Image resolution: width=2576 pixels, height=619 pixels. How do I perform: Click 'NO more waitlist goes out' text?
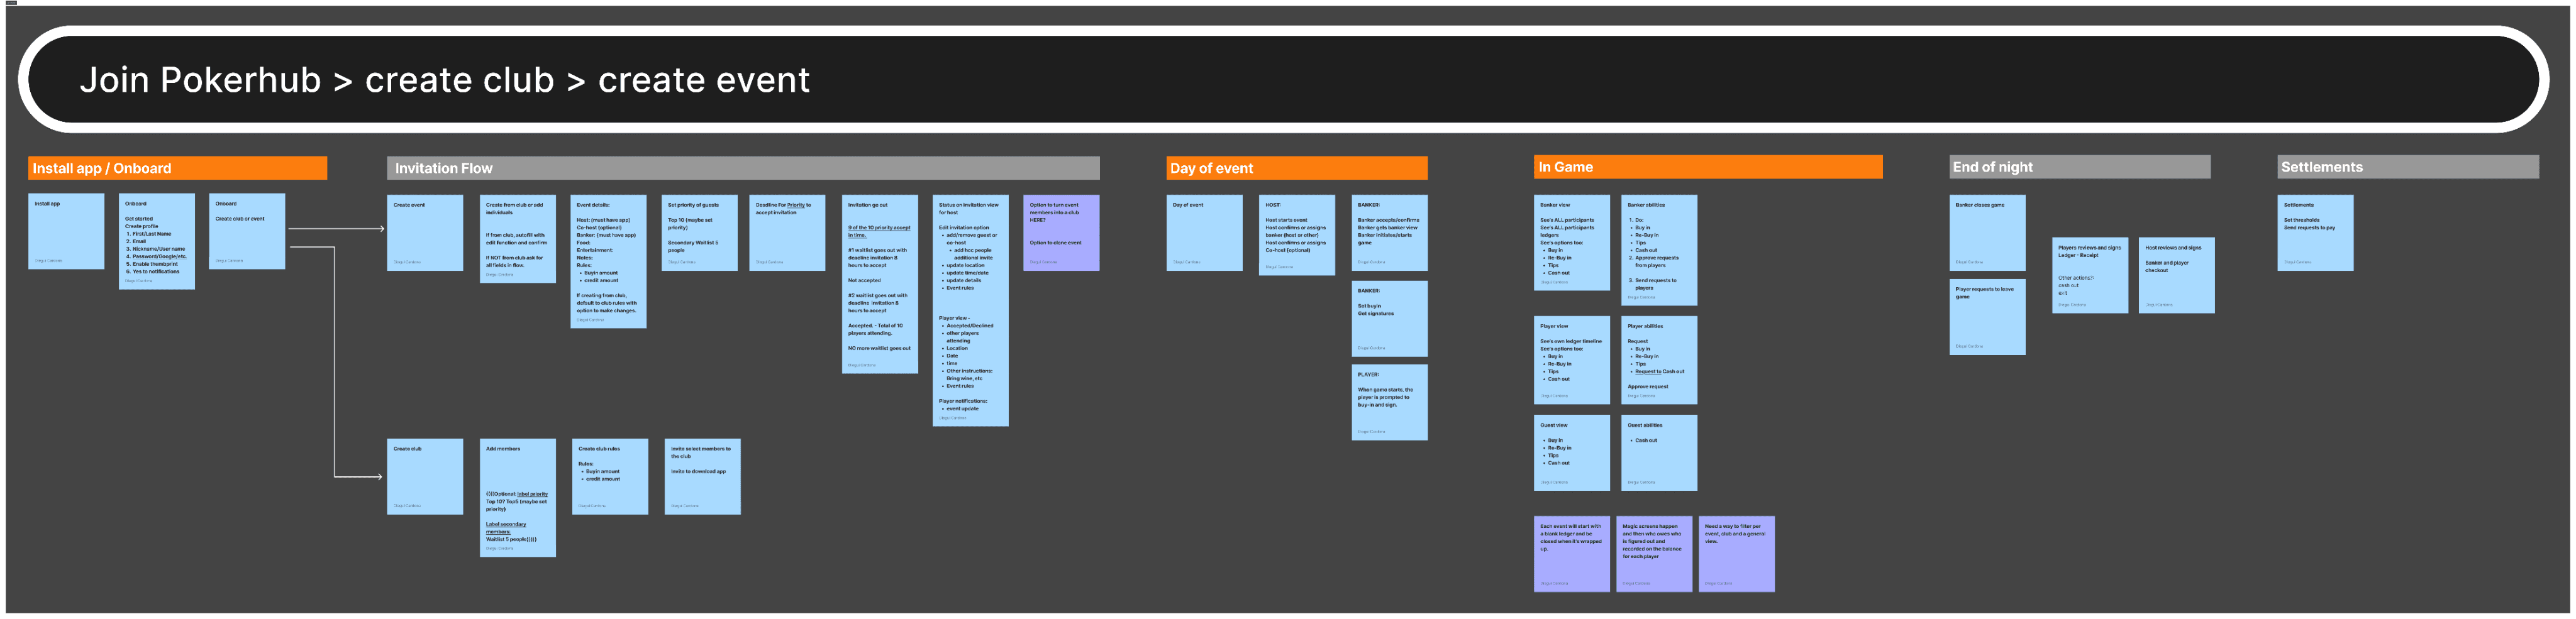879,348
